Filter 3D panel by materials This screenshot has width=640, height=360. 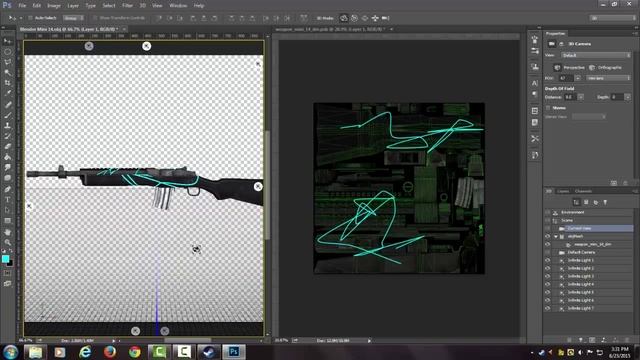[596, 202]
